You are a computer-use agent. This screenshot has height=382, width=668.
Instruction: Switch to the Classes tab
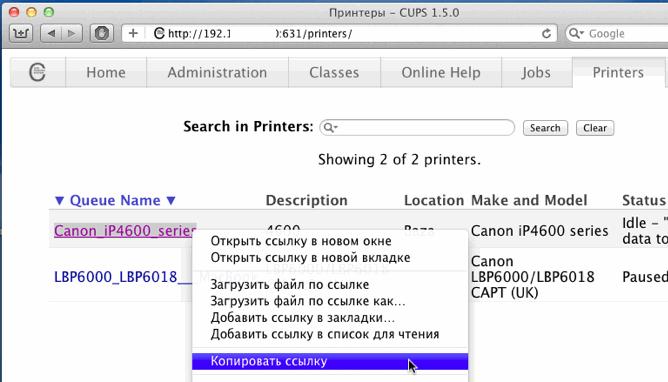point(334,72)
